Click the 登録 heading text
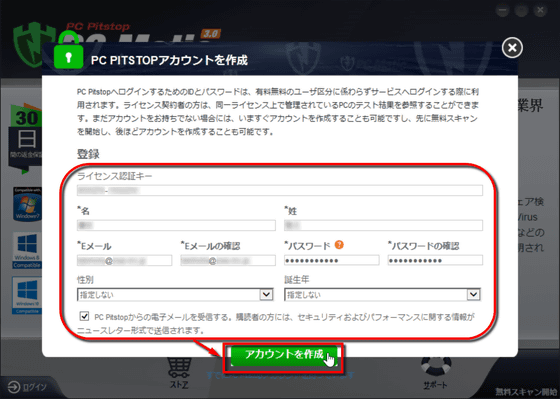Image resolution: width=560 pixels, height=399 pixels. [88, 155]
